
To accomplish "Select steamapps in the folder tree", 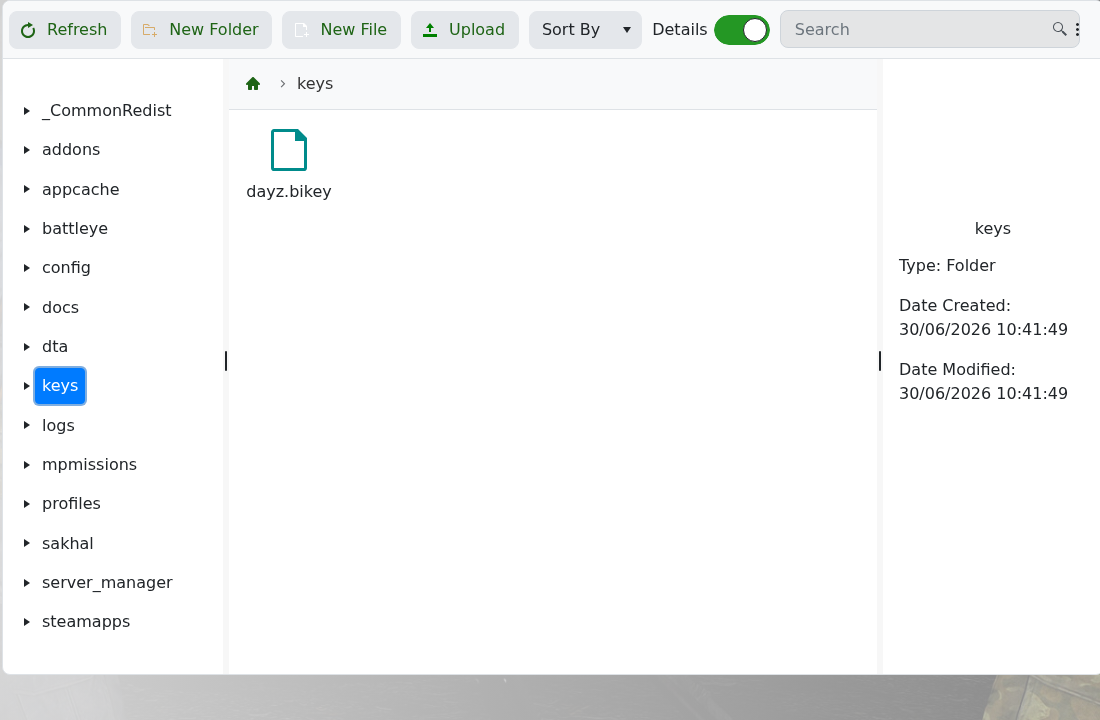I will coord(86,622).
